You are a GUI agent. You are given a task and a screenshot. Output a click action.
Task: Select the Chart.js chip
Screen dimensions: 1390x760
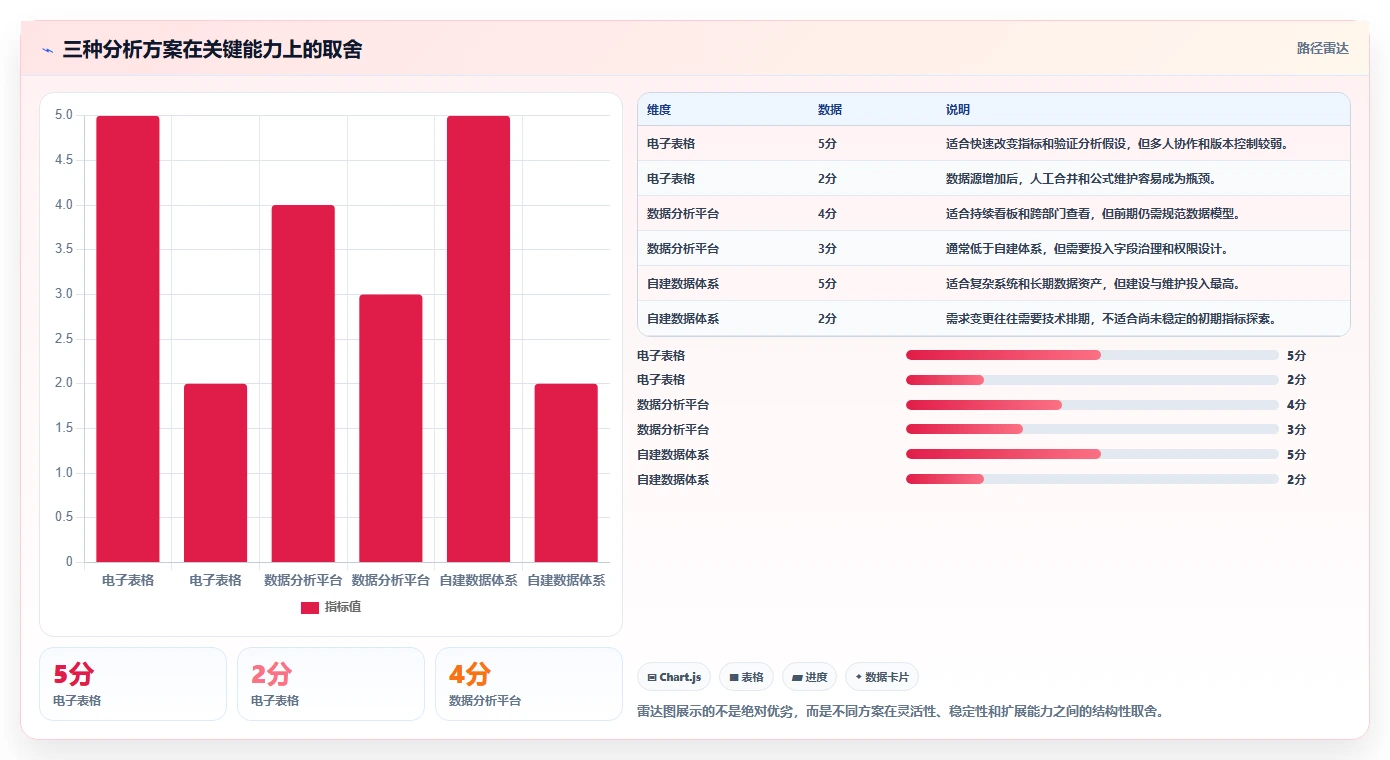click(x=674, y=677)
